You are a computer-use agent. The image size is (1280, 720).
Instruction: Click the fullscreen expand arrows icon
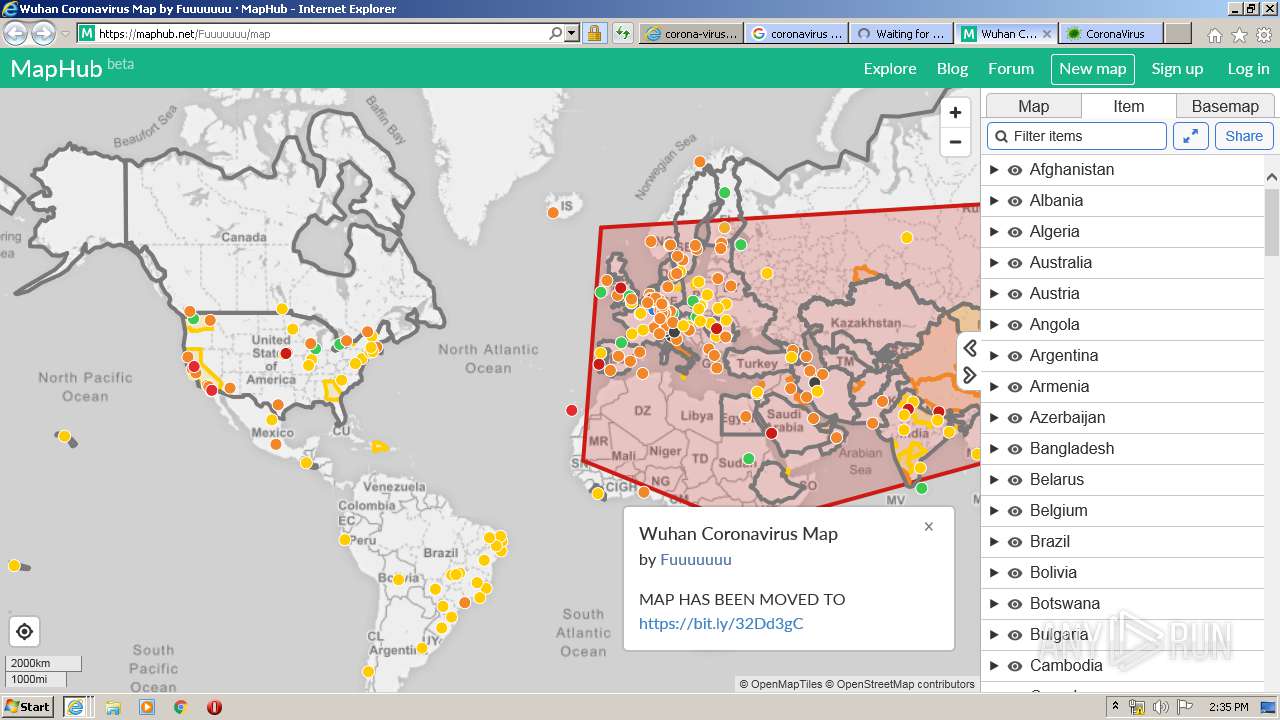click(x=1191, y=136)
